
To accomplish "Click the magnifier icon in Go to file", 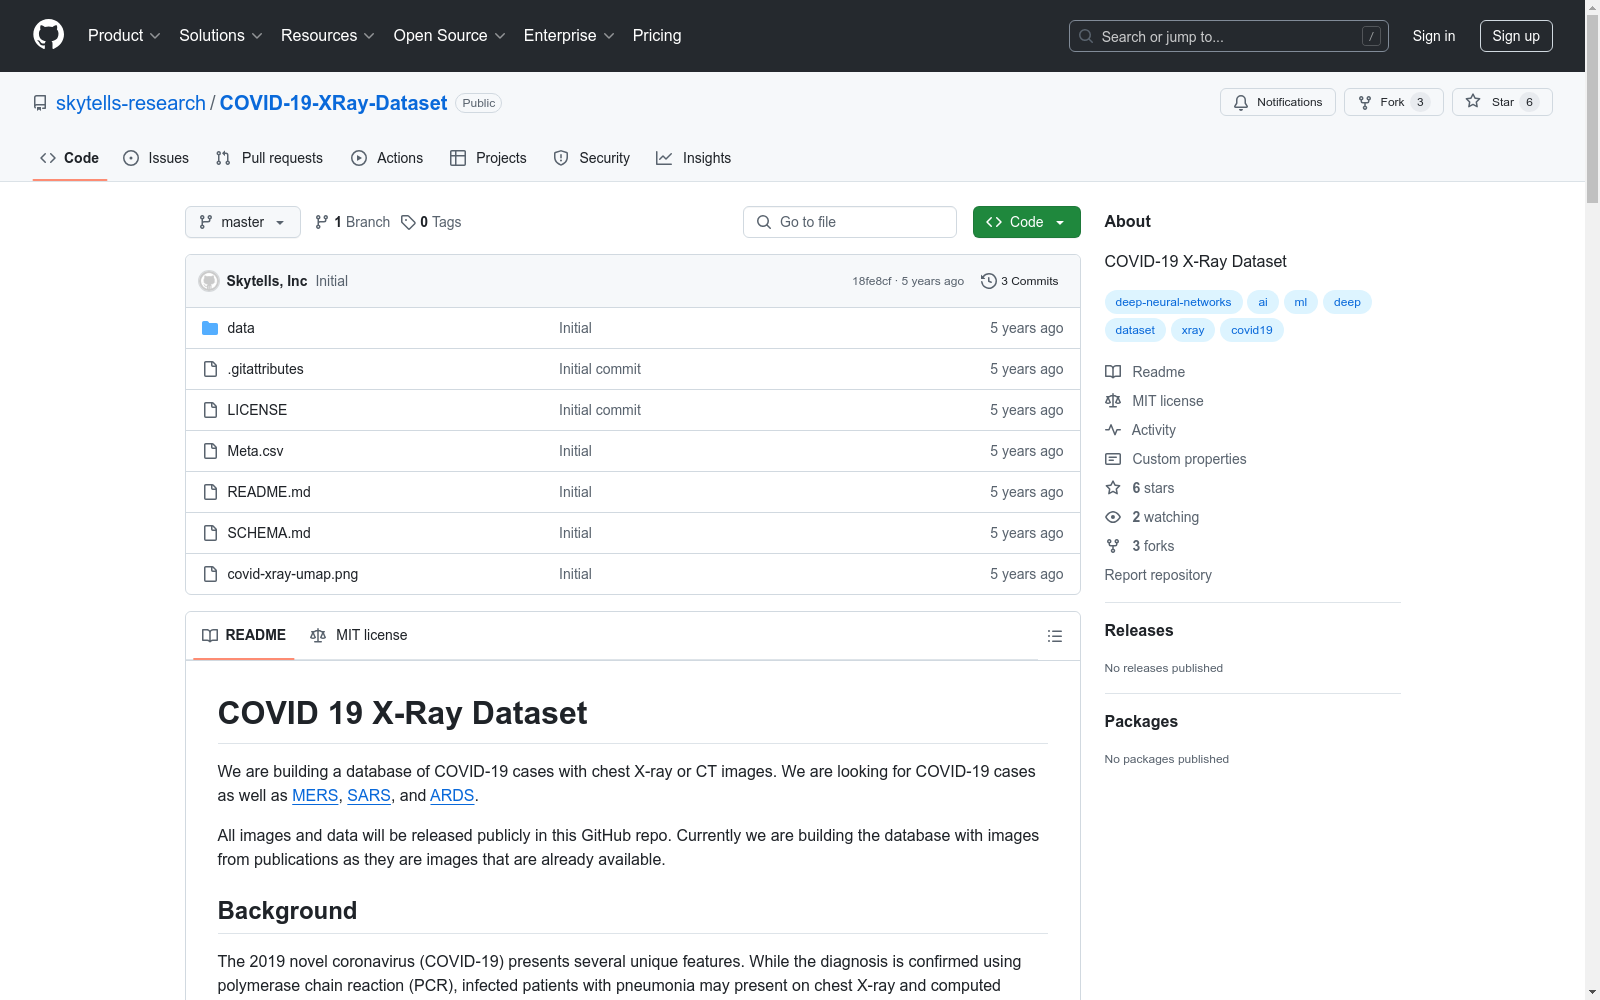I will (x=764, y=222).
